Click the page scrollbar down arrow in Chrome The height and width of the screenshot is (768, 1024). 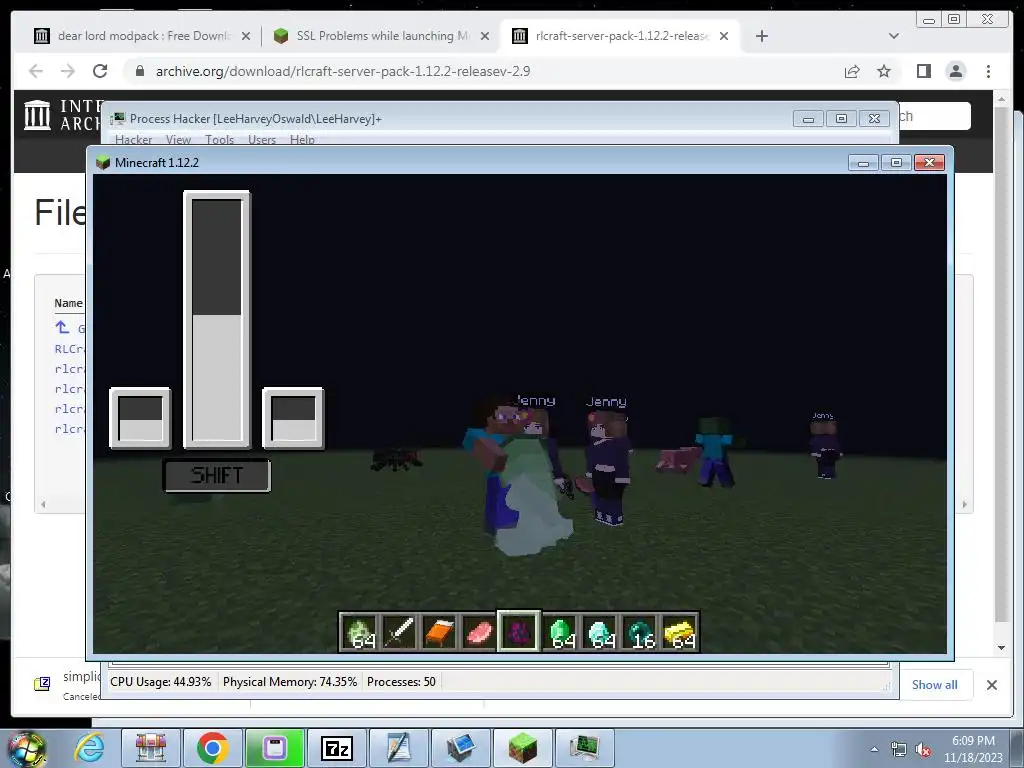click(1001, 648)
